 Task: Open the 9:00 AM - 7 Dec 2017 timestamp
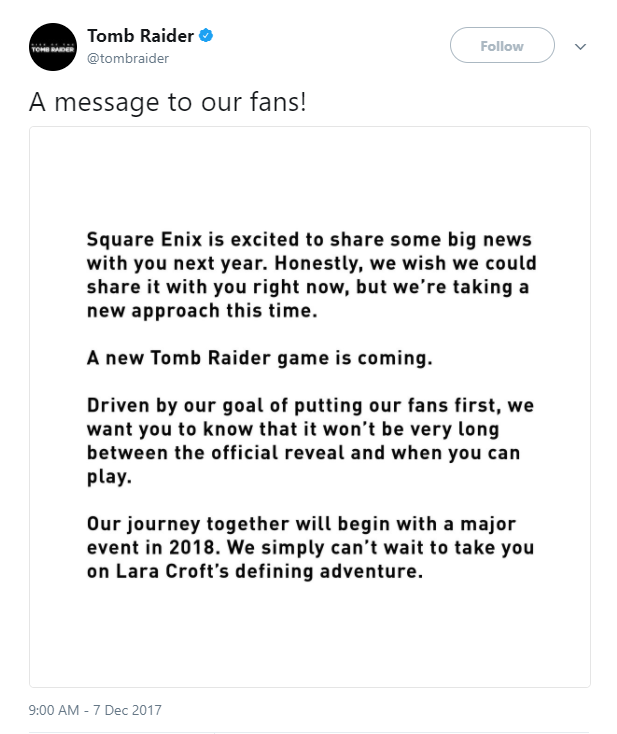pyautogui.click(x=95, y=710)
